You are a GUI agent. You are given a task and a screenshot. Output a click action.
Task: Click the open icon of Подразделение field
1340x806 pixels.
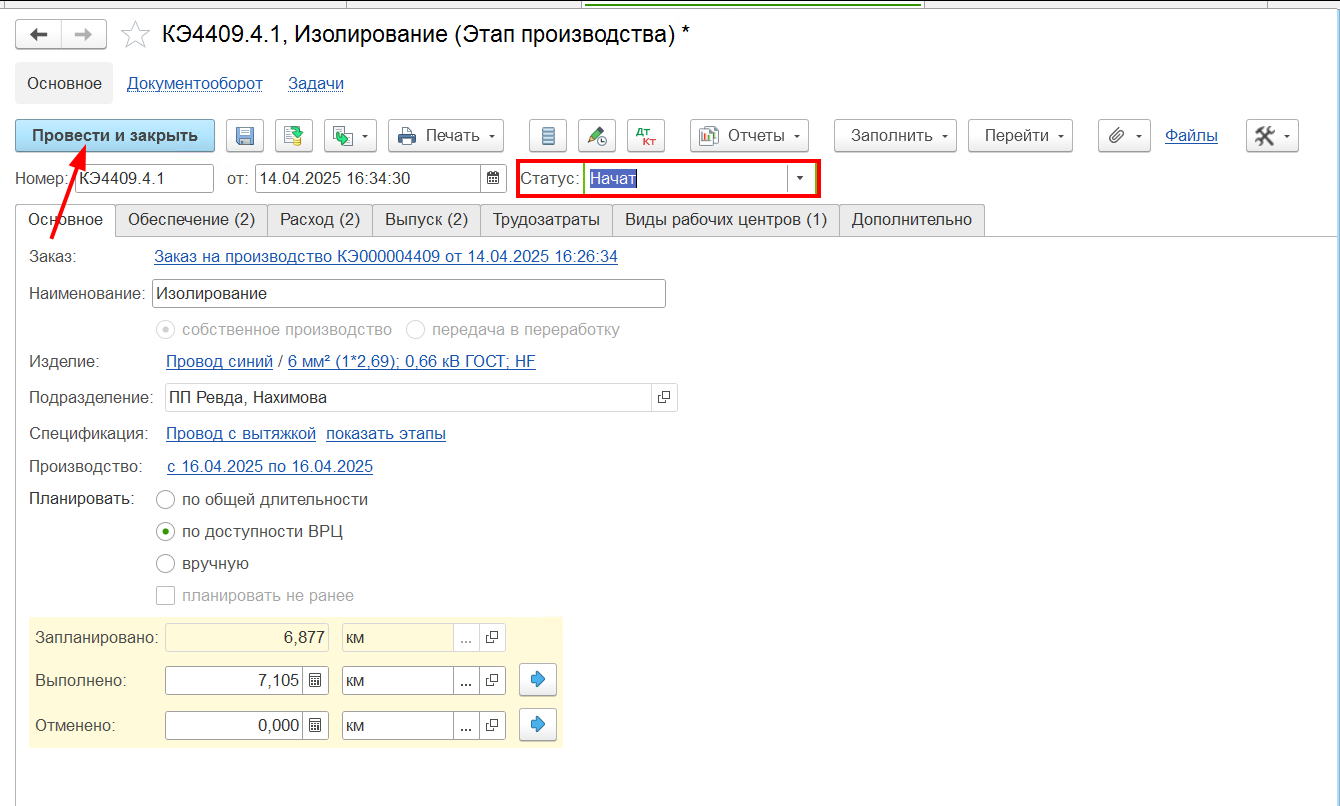pyautogui.click(x=664, y=398)
